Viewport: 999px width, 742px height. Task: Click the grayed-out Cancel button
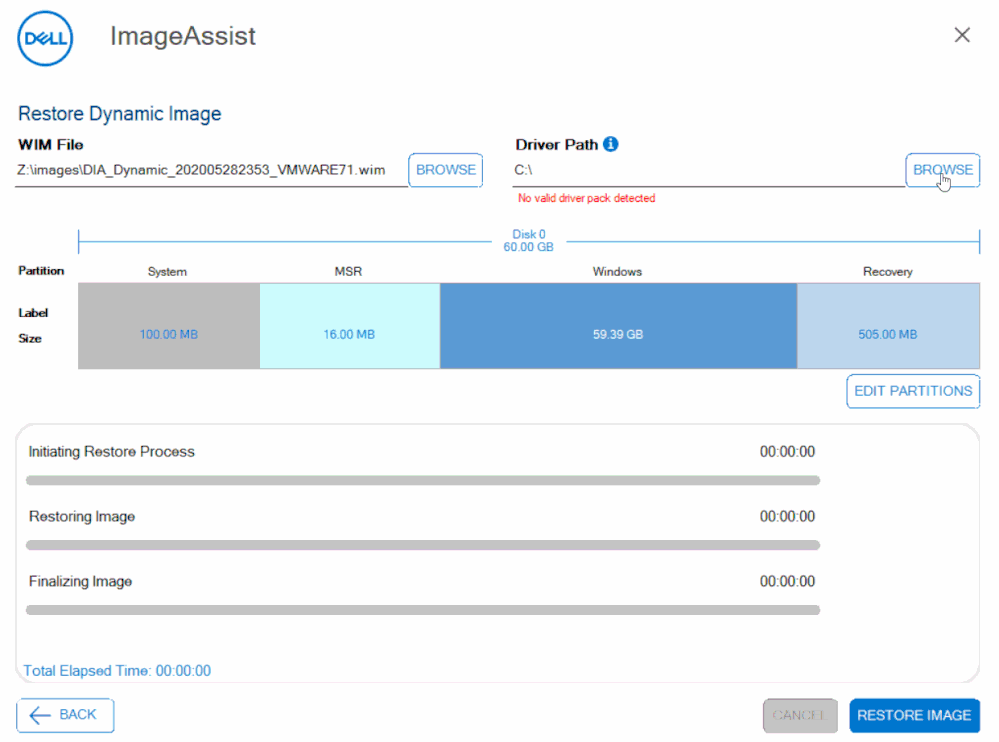tap(800, 715)
